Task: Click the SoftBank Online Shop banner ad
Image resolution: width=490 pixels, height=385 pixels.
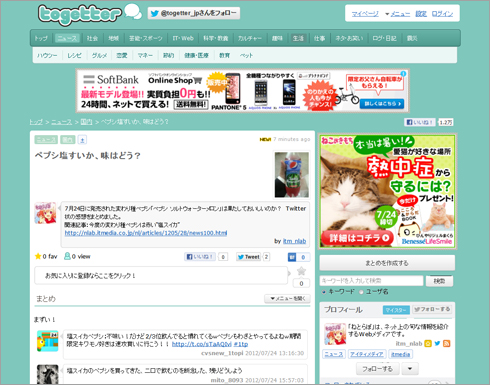Action: [243, 91]
